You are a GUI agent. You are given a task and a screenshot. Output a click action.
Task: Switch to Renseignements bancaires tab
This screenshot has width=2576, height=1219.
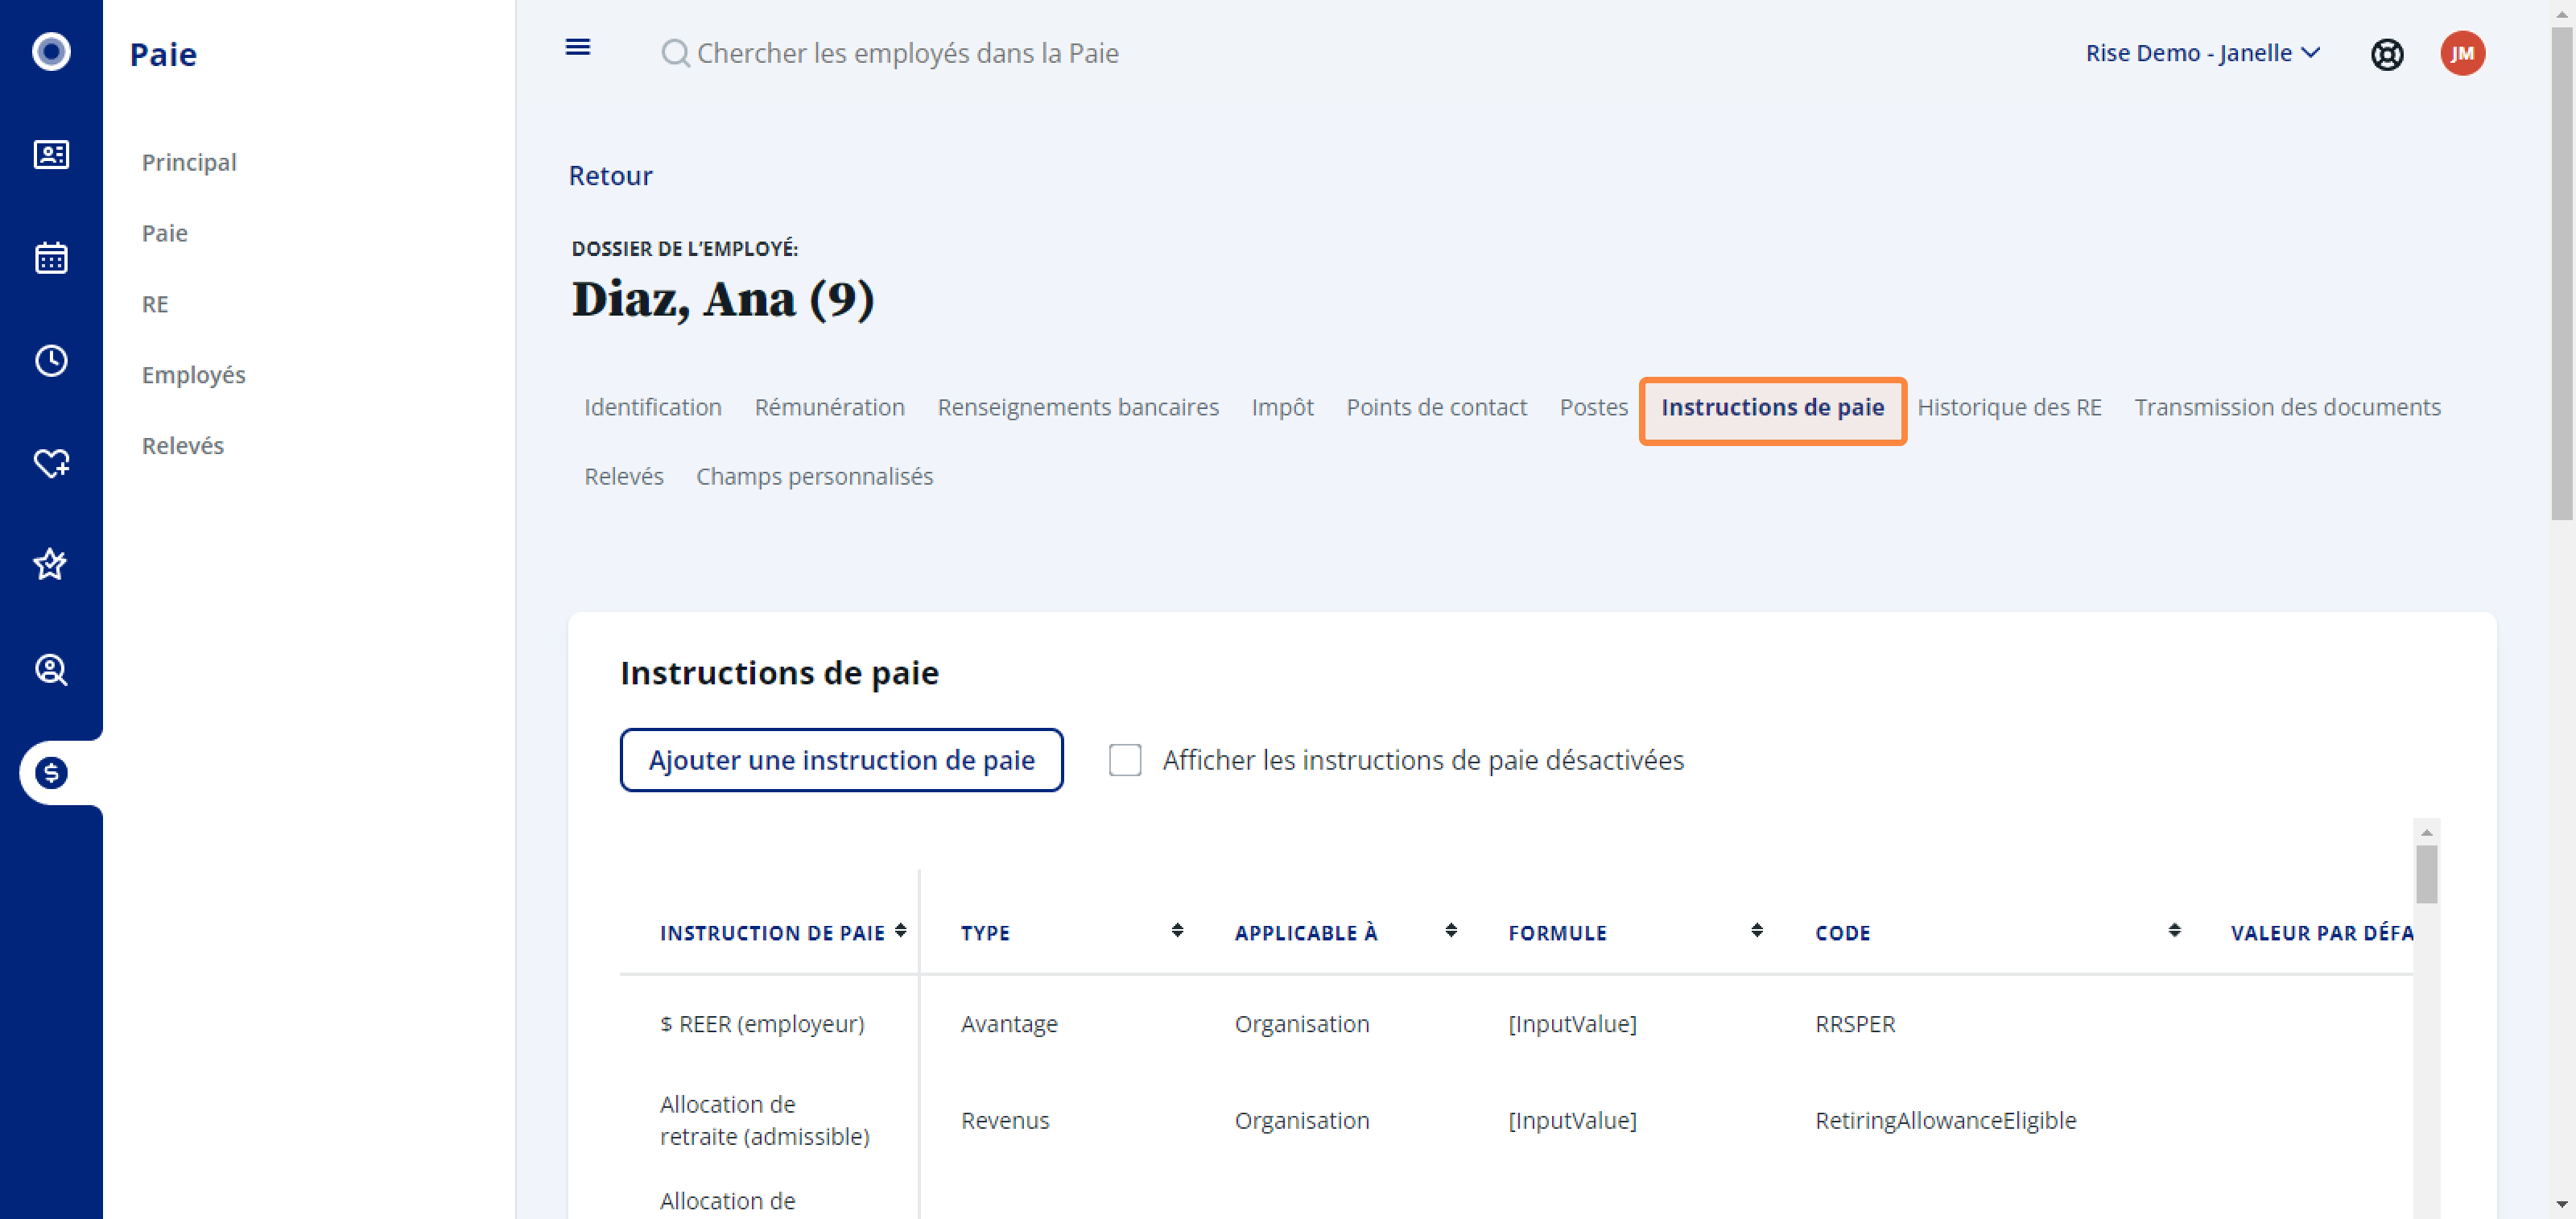tap(1078, 407)
